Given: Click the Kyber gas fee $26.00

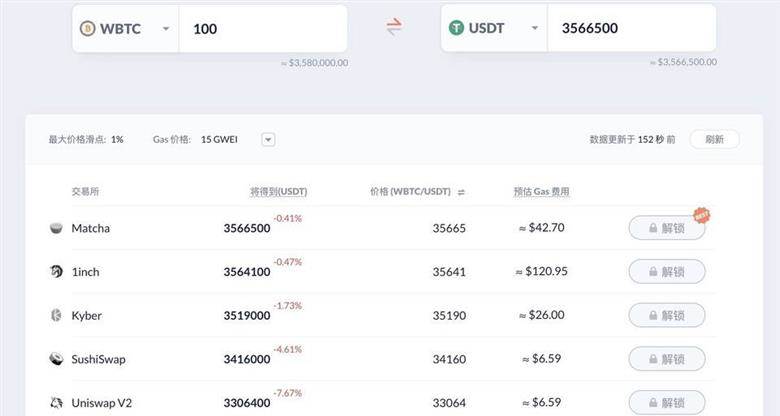Looking at the screenshot, I should (542, 315).
